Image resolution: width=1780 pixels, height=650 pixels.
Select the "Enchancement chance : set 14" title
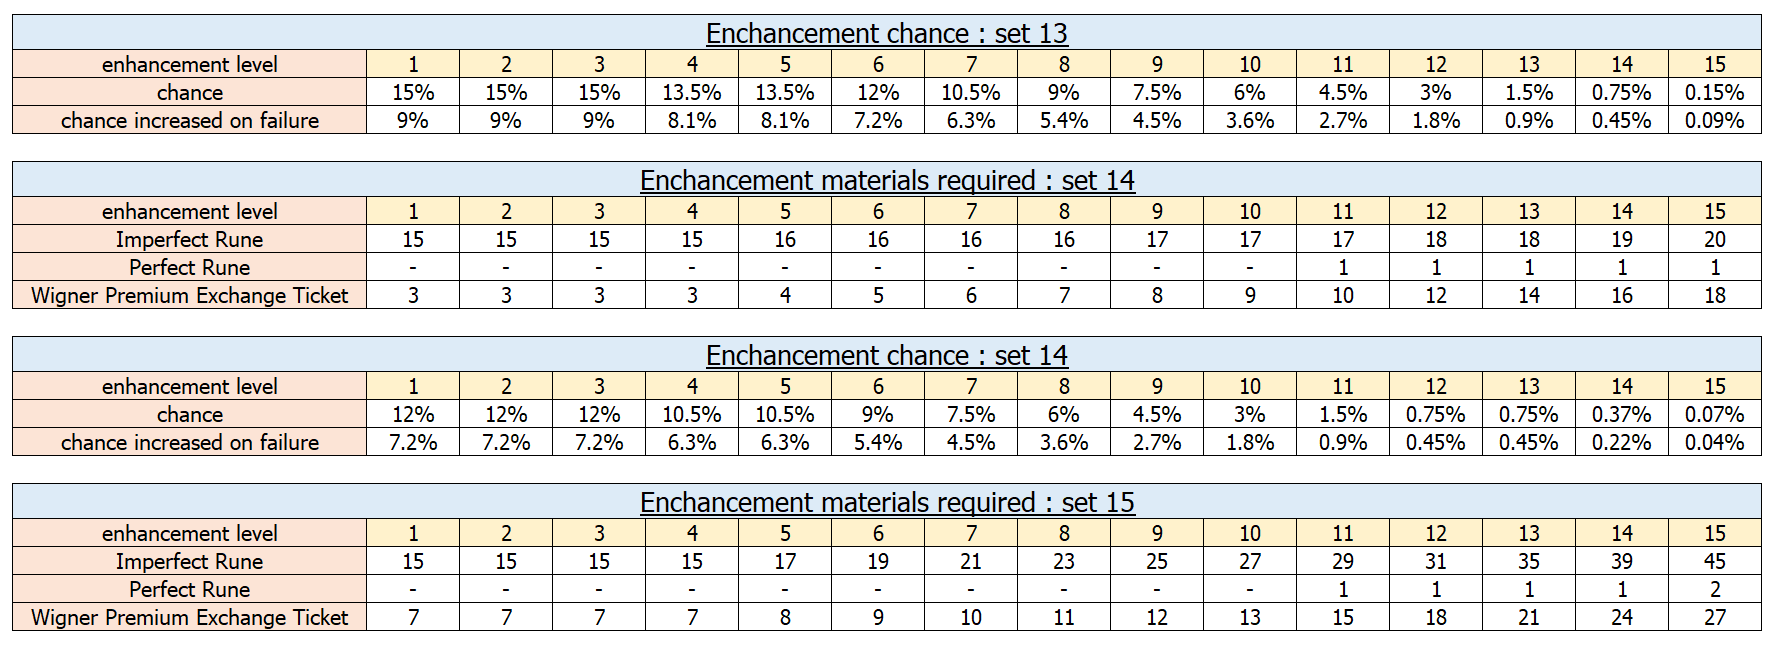886,355
